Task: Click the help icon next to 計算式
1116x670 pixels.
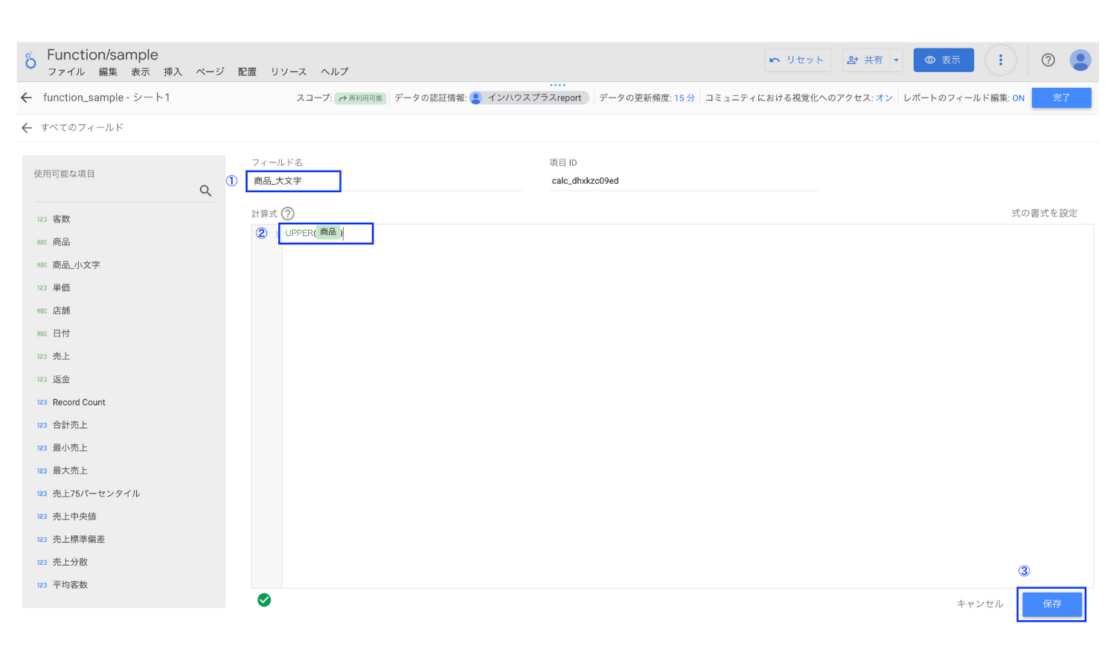Action: 287,213
